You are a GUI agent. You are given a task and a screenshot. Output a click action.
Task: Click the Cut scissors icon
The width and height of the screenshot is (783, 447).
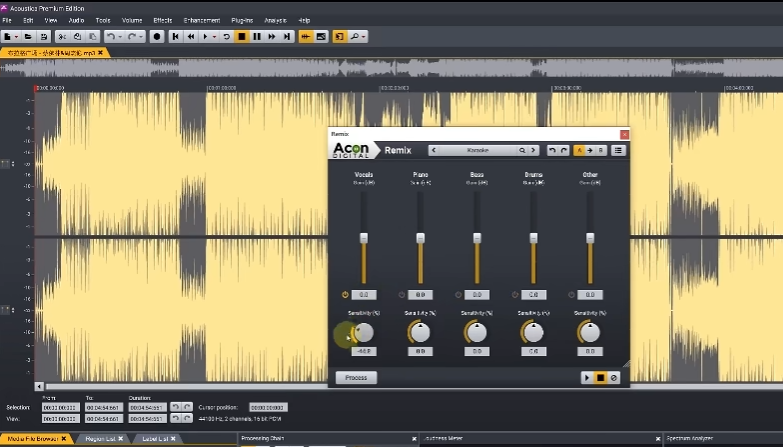(62, 37)
